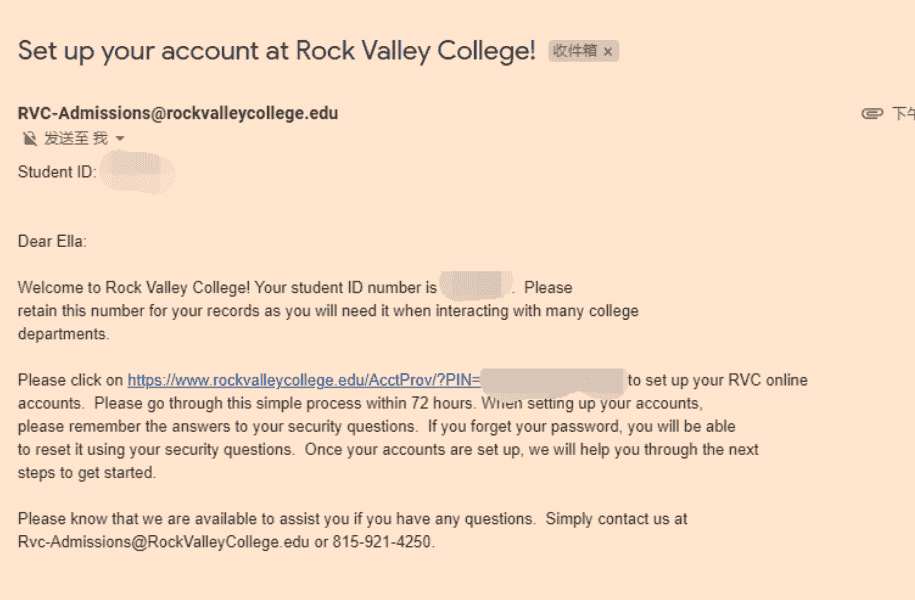Click the Student ID label text
This screenshot has width=915, height=600.
pos(57,172)
